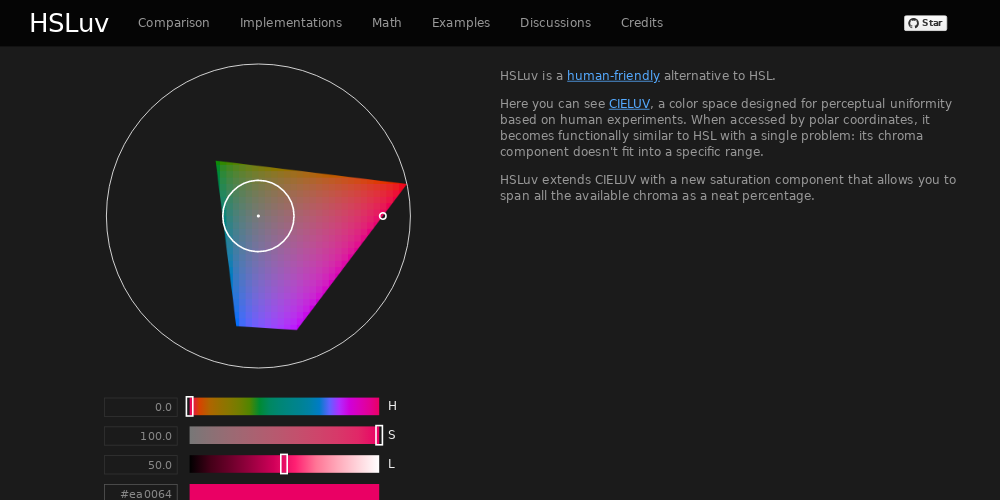Click the S saturation slider bar

point(284,436)
